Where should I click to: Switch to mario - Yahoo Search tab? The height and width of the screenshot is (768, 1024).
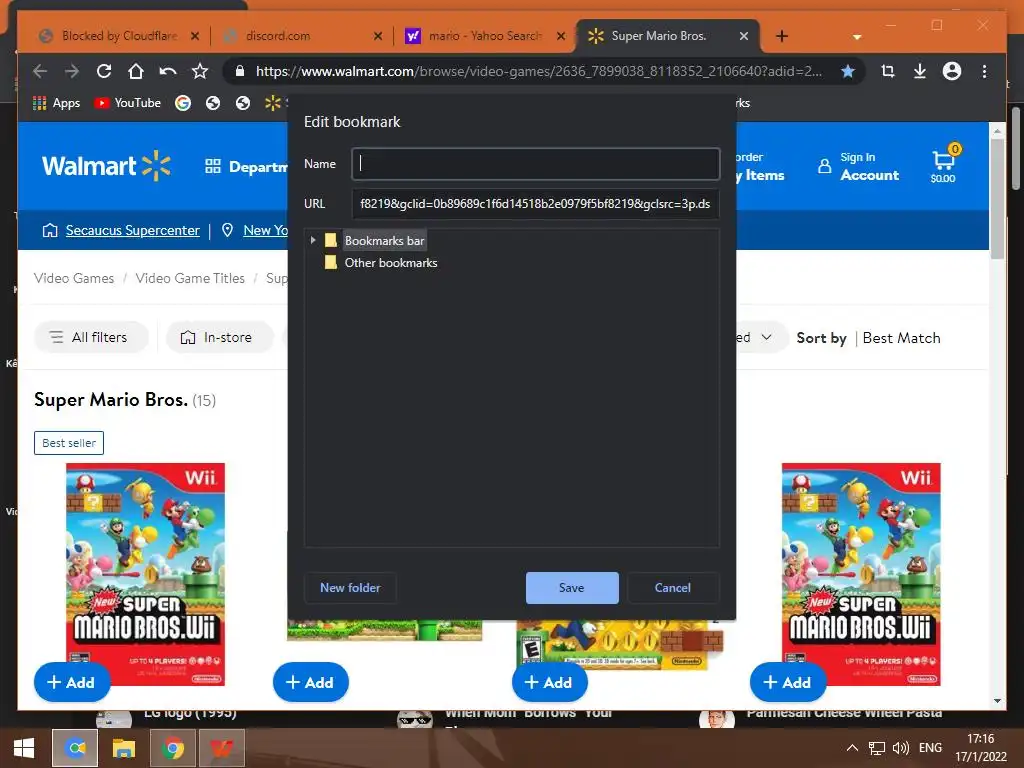coord(485,36)
